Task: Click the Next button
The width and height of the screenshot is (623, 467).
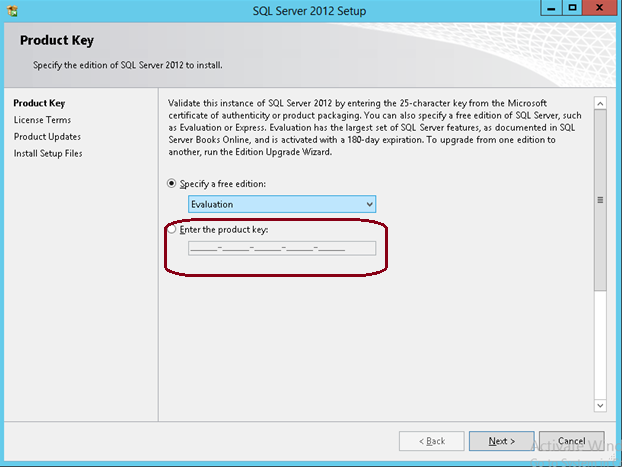Action: [501, 441]
